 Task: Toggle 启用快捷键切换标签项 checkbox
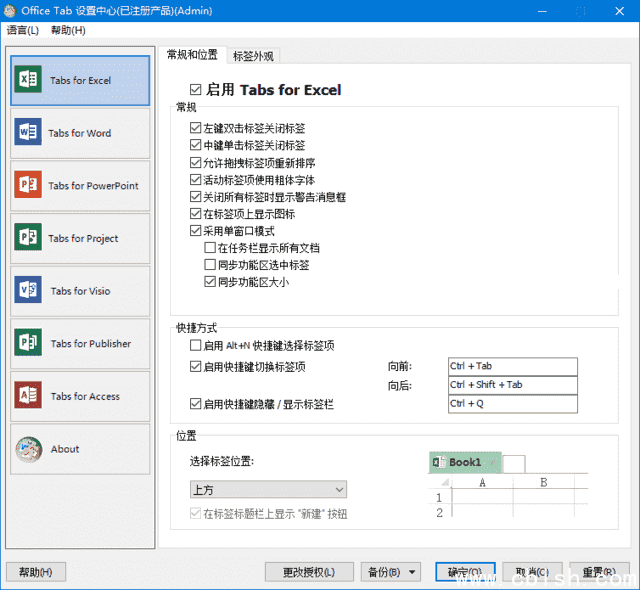(x=196, y=366)
